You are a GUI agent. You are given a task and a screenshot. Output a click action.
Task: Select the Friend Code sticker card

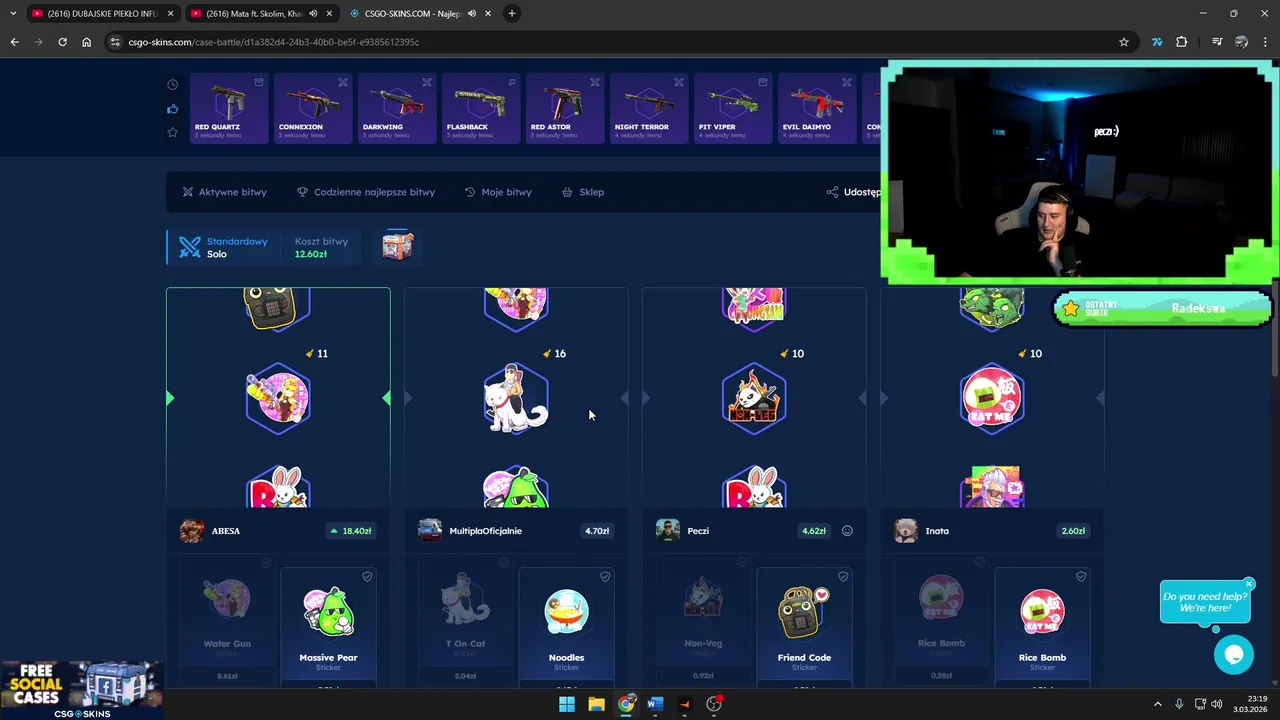coord(804,627)
